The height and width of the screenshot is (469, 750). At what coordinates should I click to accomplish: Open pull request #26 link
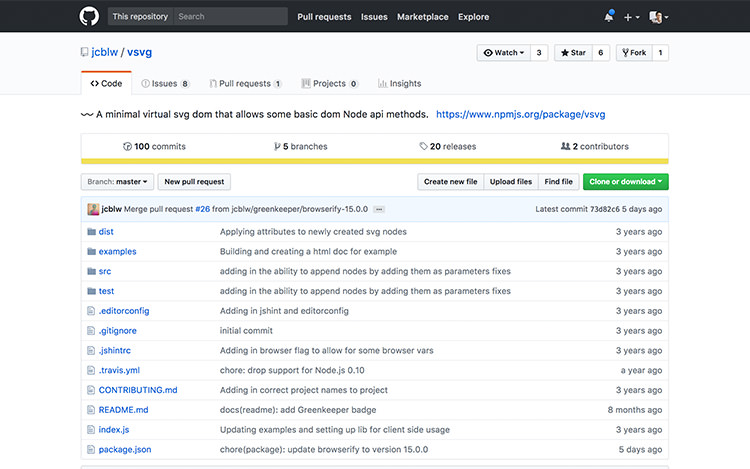202,209
